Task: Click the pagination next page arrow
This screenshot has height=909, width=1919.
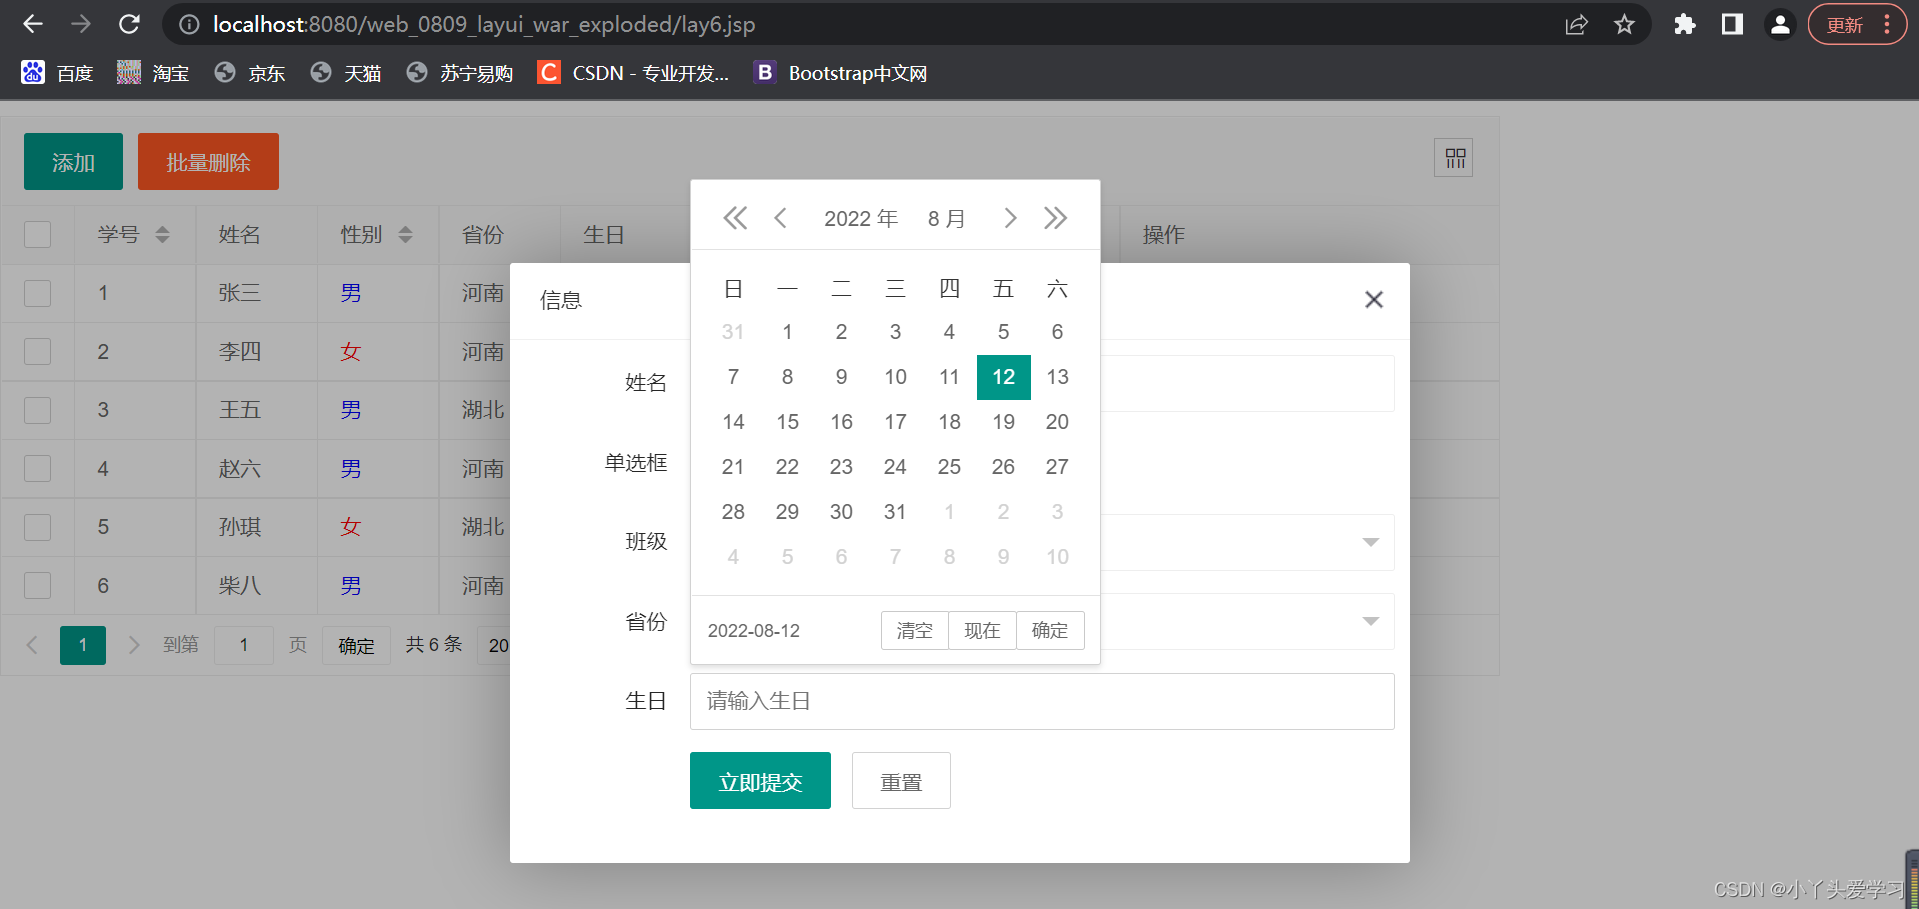Action: coord(134,645)
